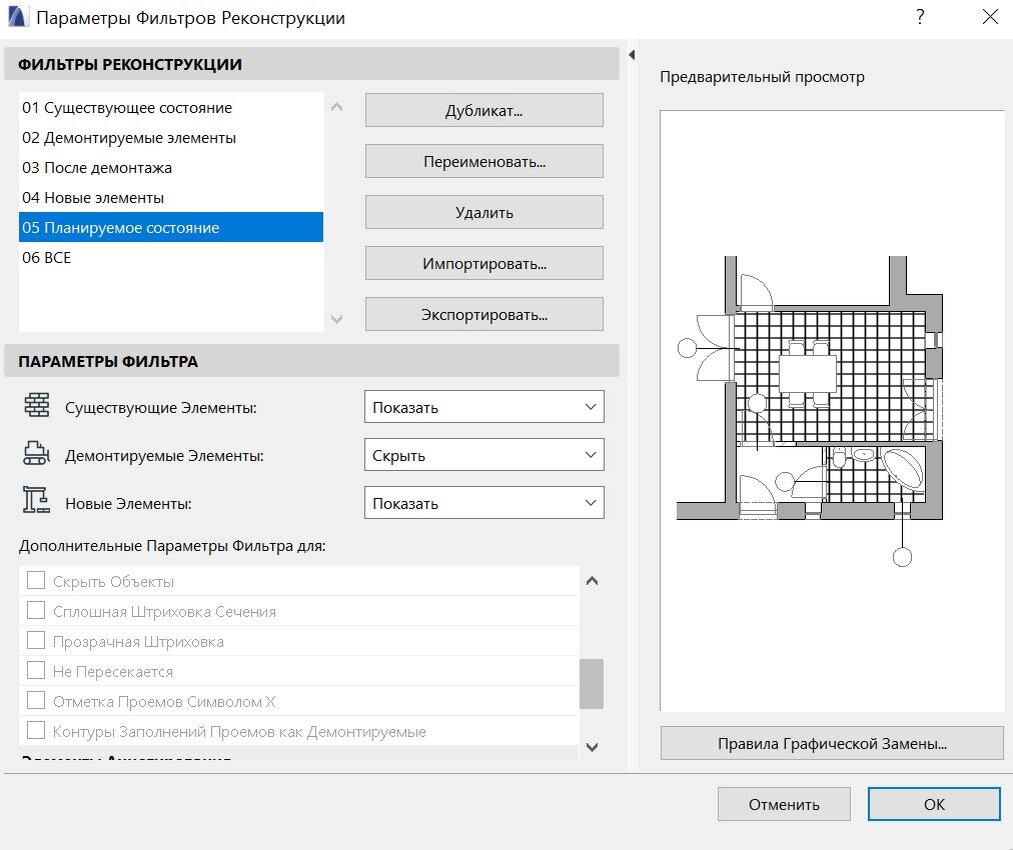
Task: Click the ArchiCAD icon in title bar
Action: tap(17, 17)
